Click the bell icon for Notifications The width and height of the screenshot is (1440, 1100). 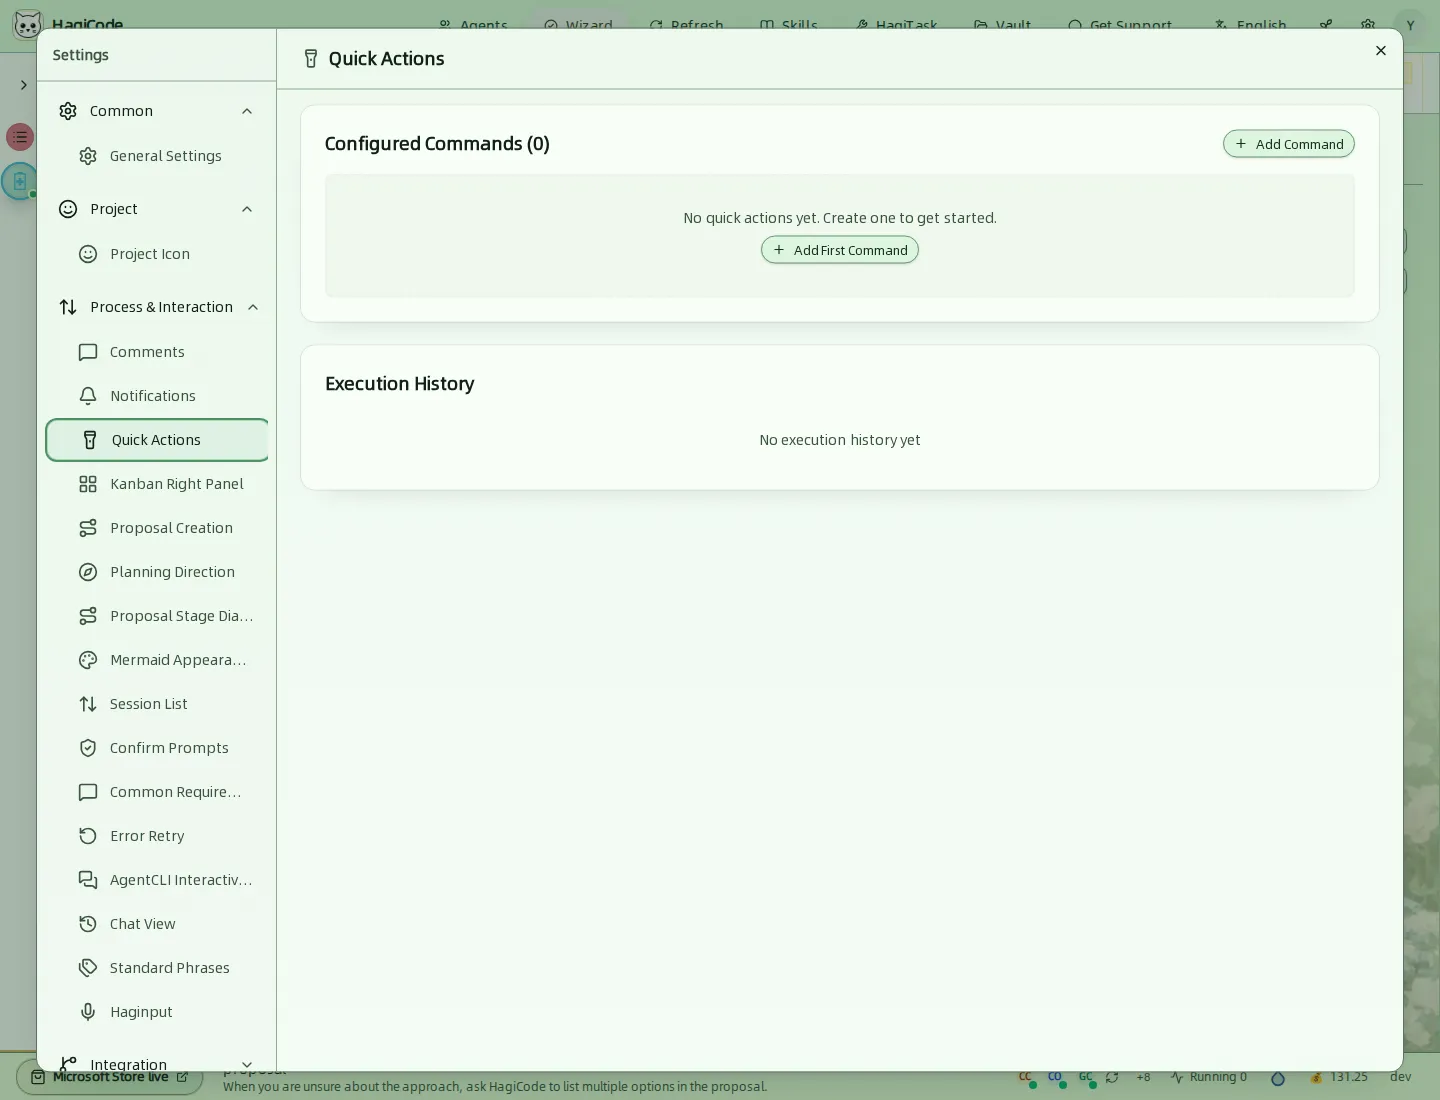[x=88, y=396]
